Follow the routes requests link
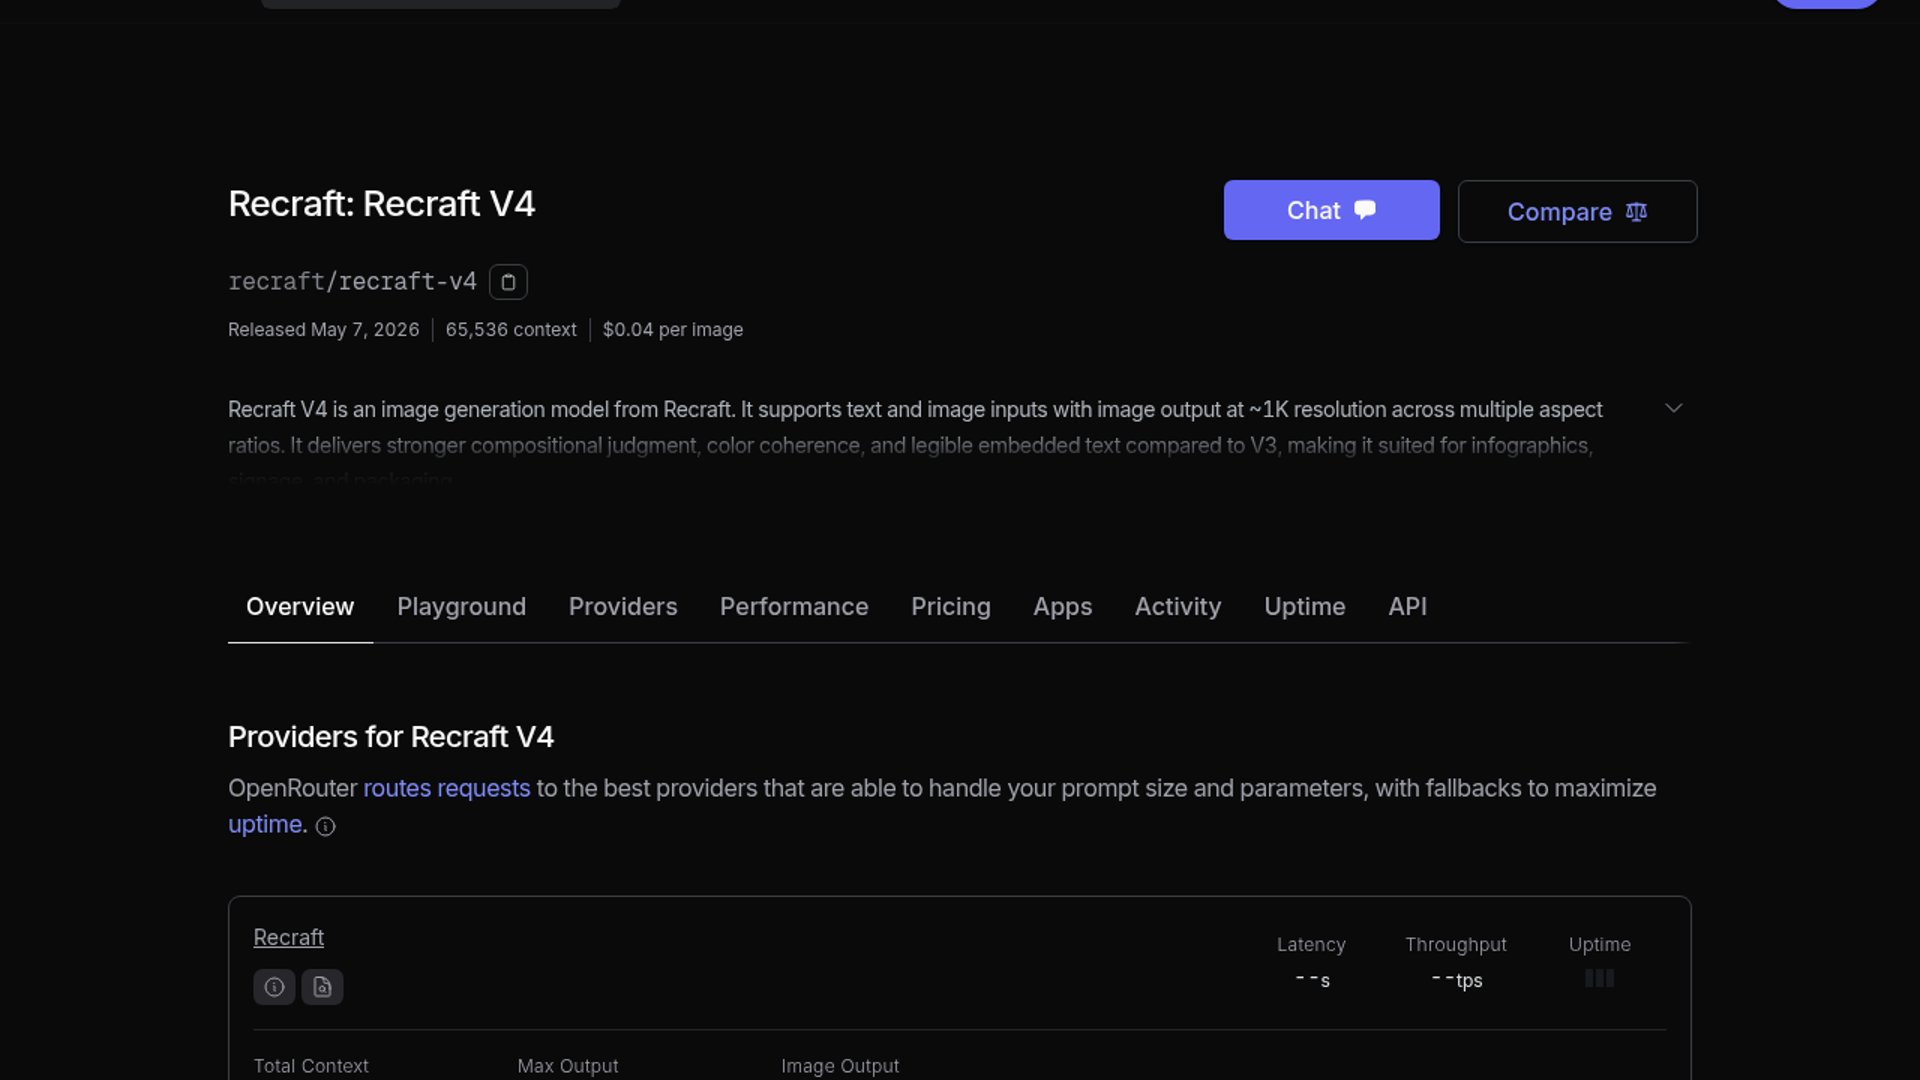Screen dimensions: 1920x1080 coord(446,788)
